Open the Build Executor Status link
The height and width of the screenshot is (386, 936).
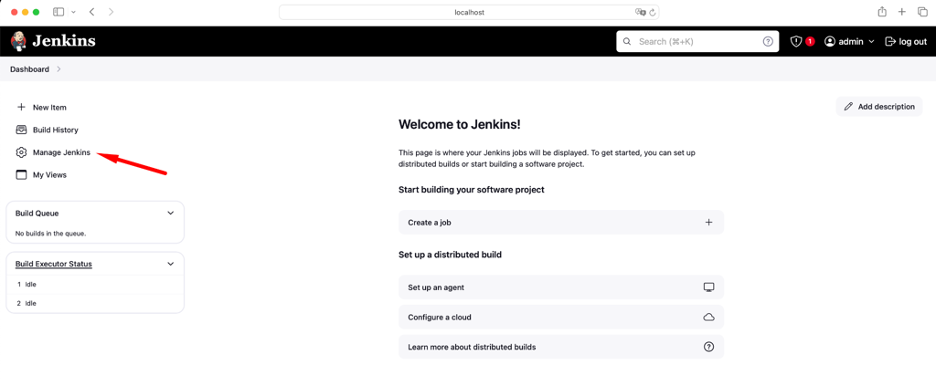pyautogui.click(x=54, y=264)
